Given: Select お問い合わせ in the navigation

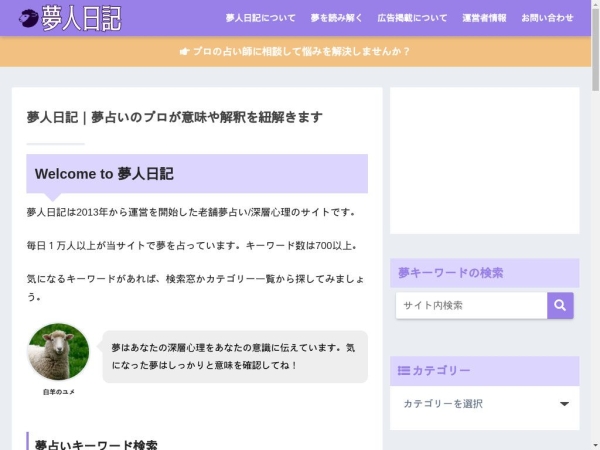Looking at the screenshot, I should 547,18.
